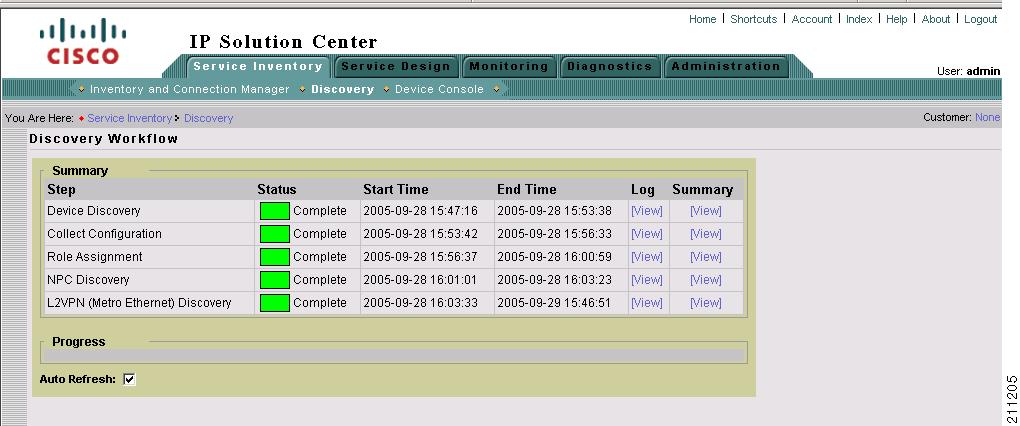
Task: Click the Step column header
Action: 61,189
